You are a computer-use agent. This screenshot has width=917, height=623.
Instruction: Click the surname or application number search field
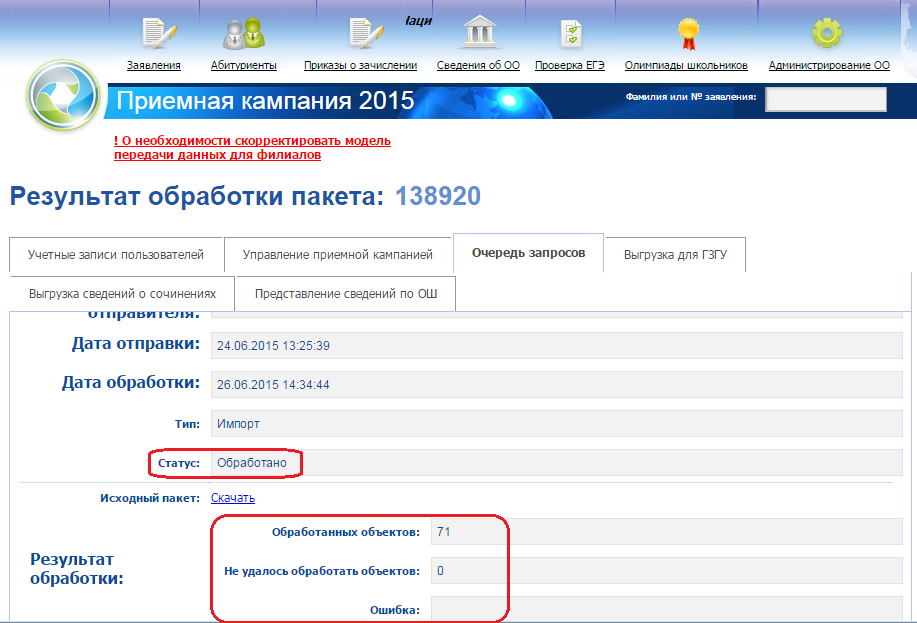[x=825, y=99]
